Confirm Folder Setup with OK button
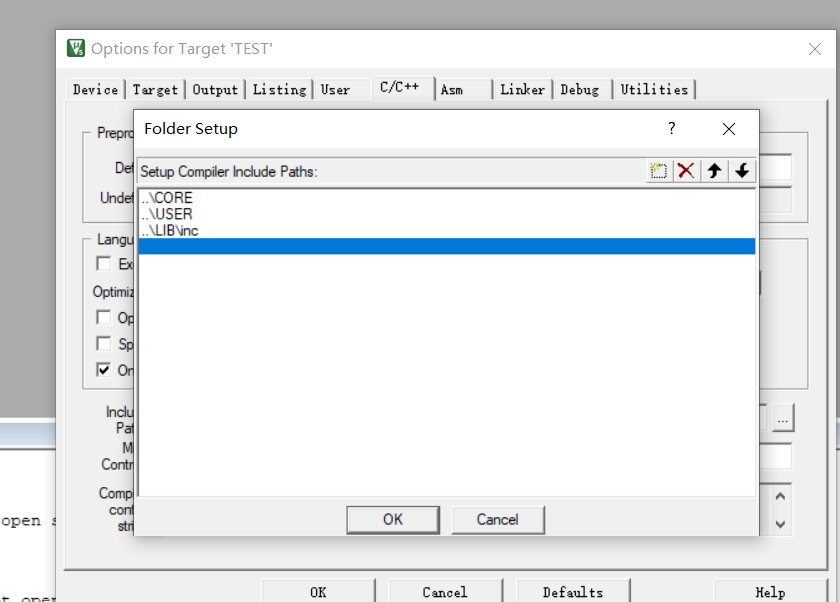 pos(393,520)
